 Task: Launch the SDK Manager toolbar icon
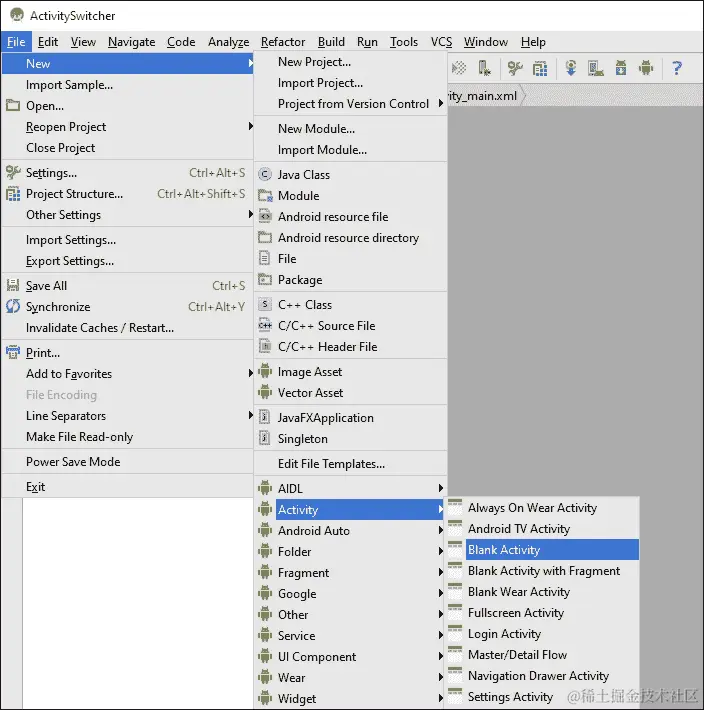pos(621,68)
